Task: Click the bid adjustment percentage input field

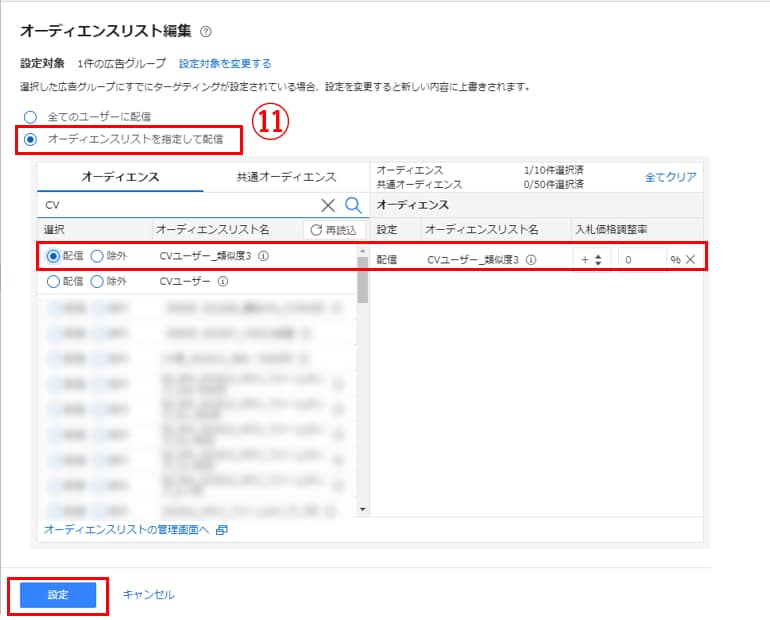Action: 641,259
